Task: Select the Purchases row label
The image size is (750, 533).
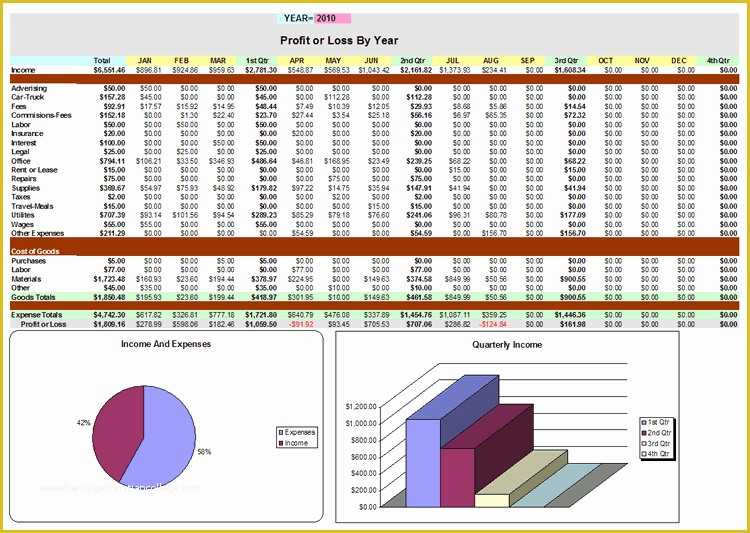Action: 29,261
